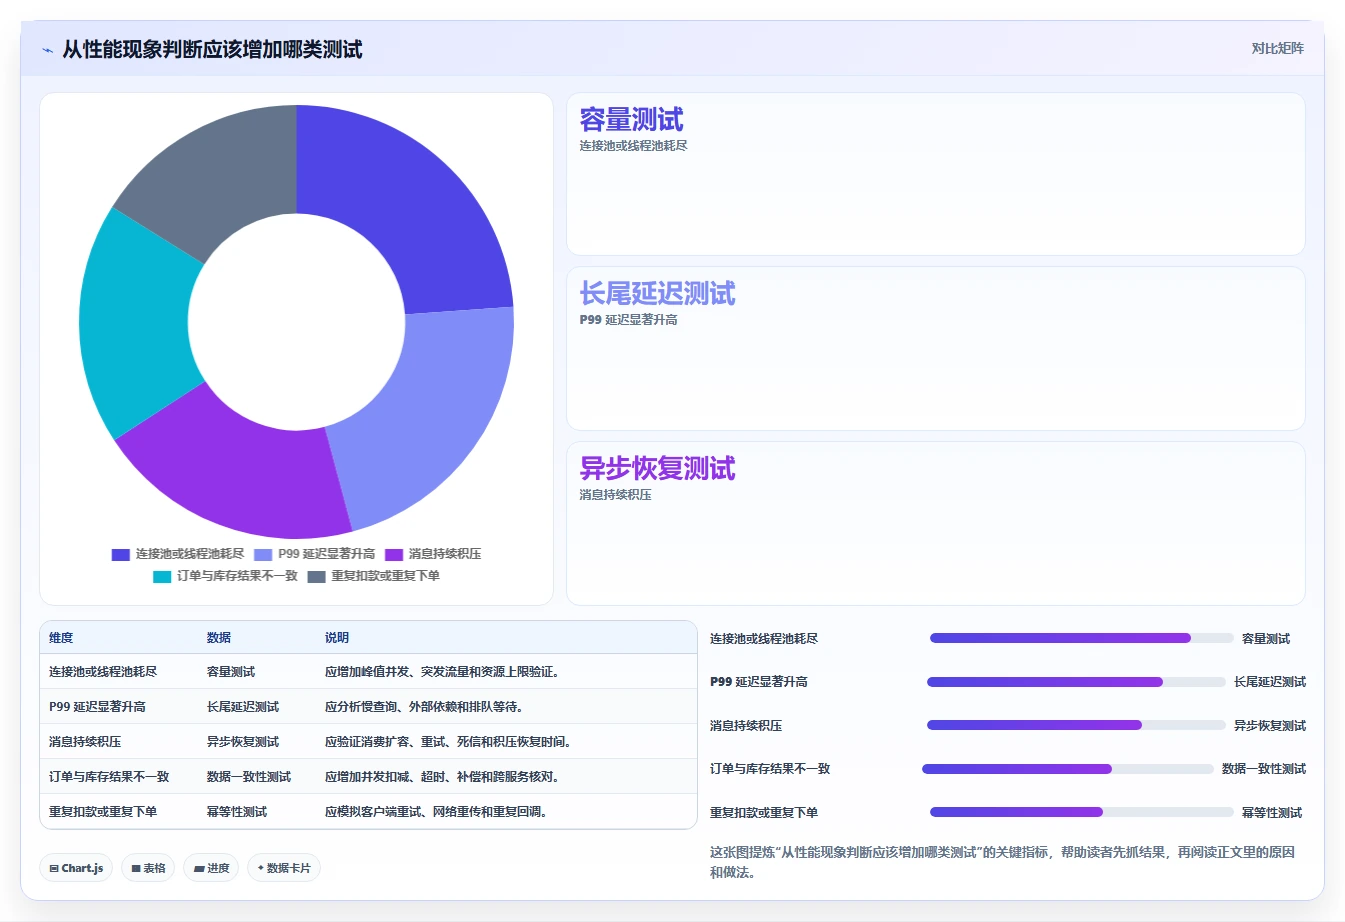Toggle the P99 延迟显著升高 legend swatch

pos(263,554)
